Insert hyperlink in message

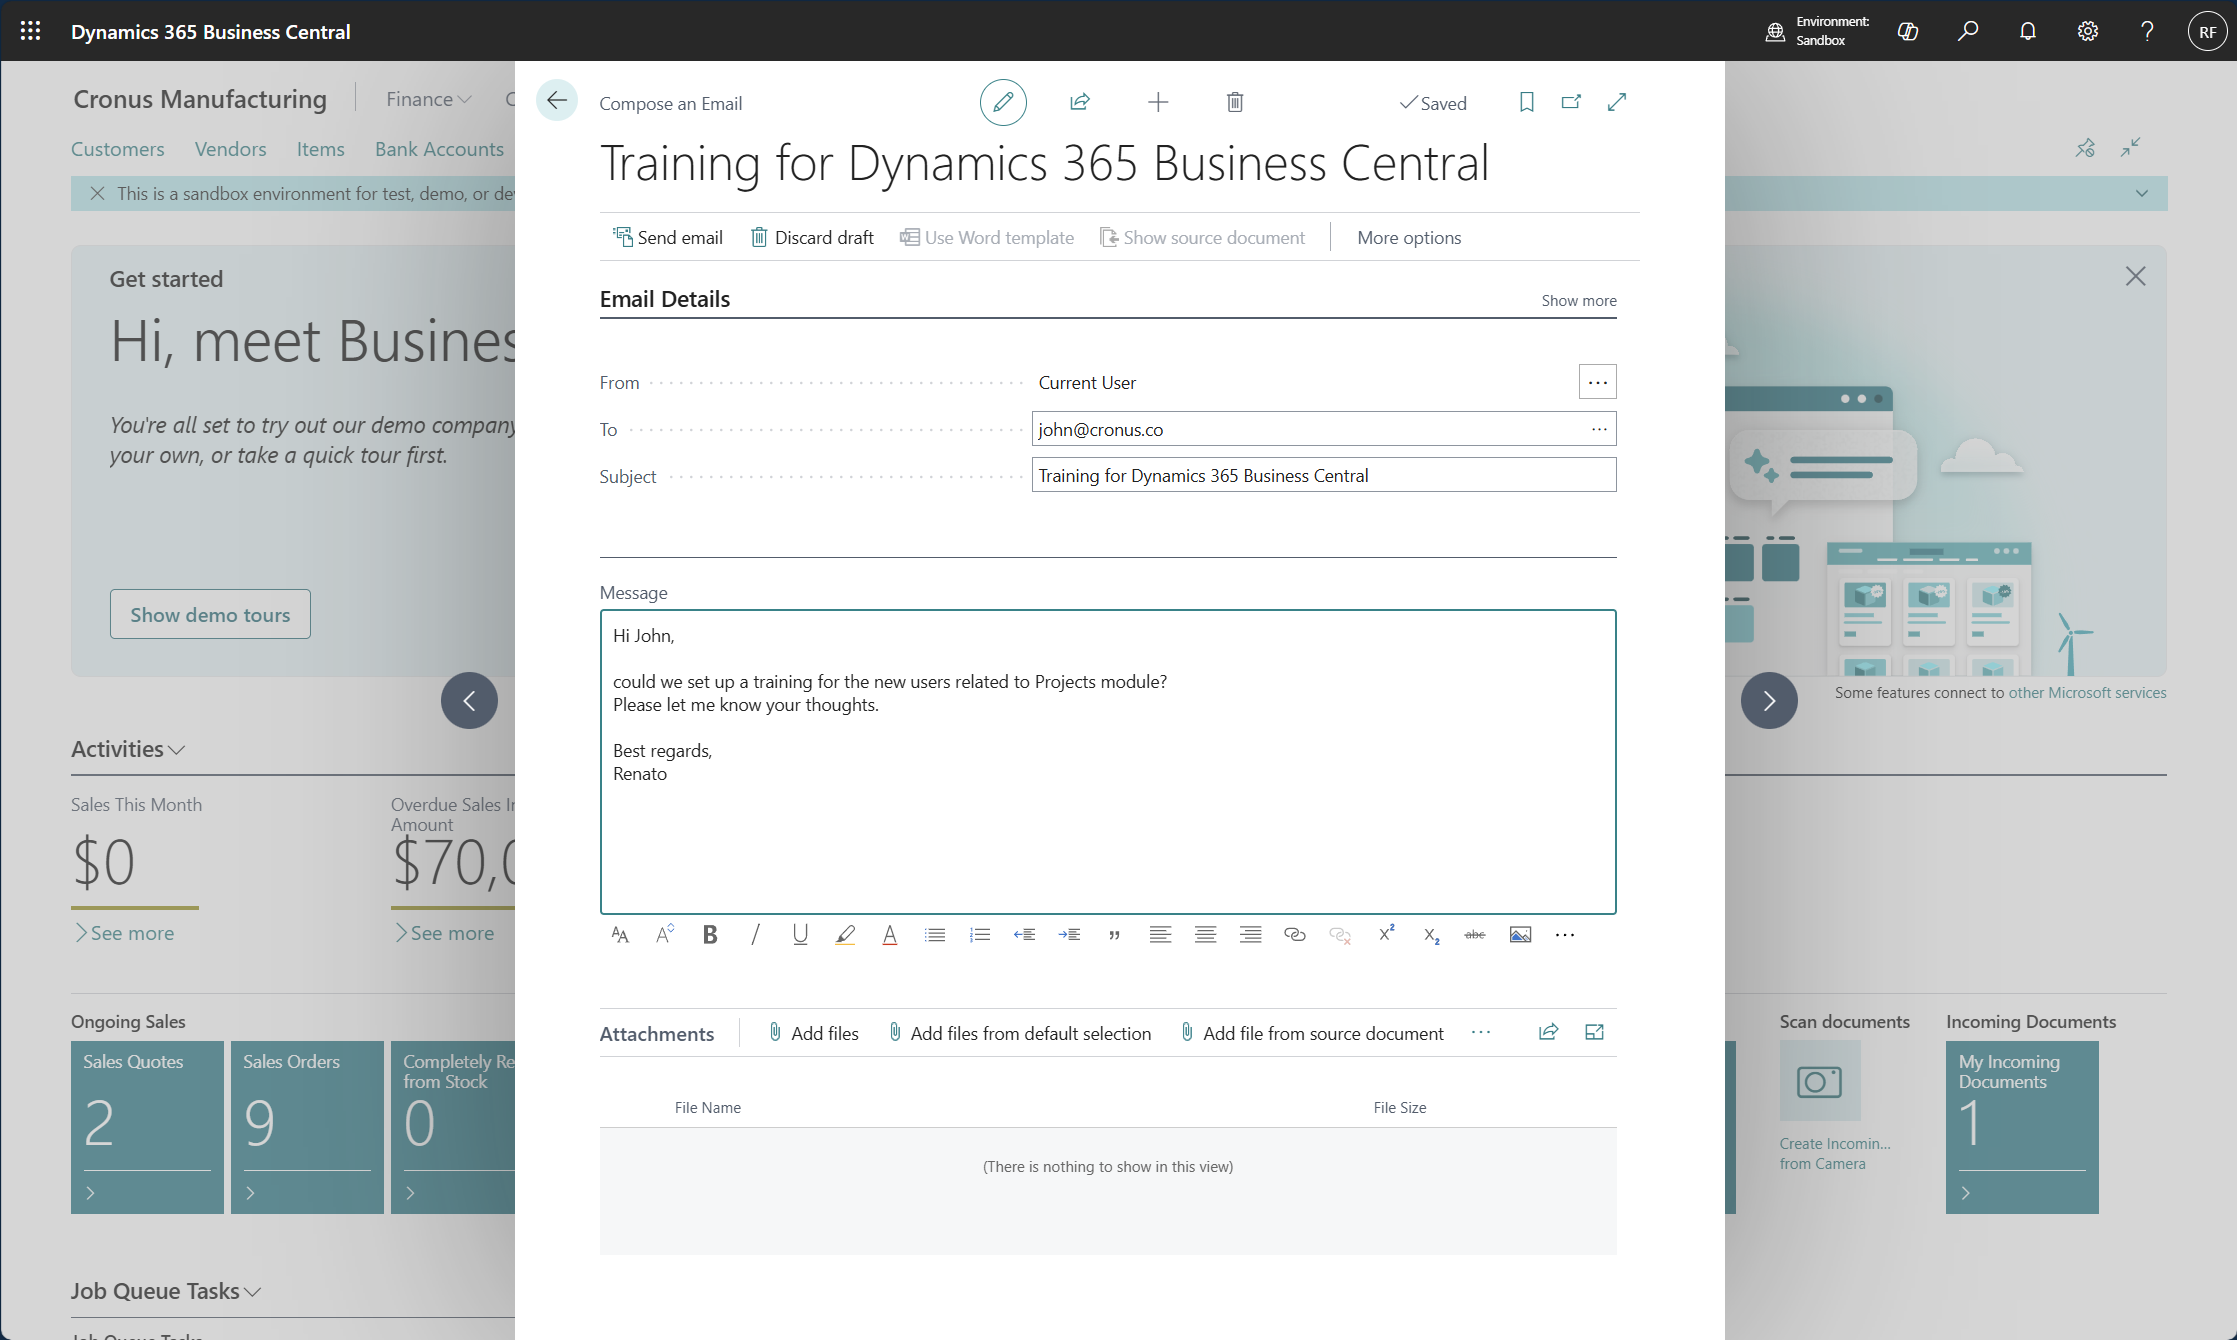1295,935
